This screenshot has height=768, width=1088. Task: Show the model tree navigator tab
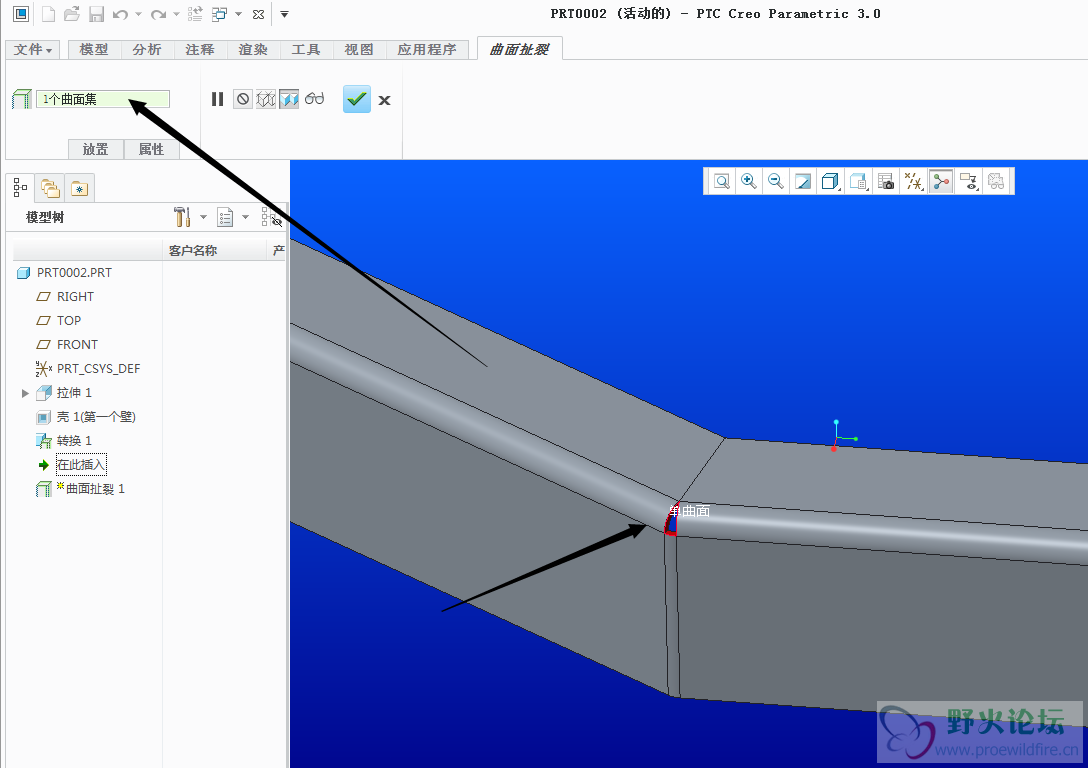tap(21, 187)
